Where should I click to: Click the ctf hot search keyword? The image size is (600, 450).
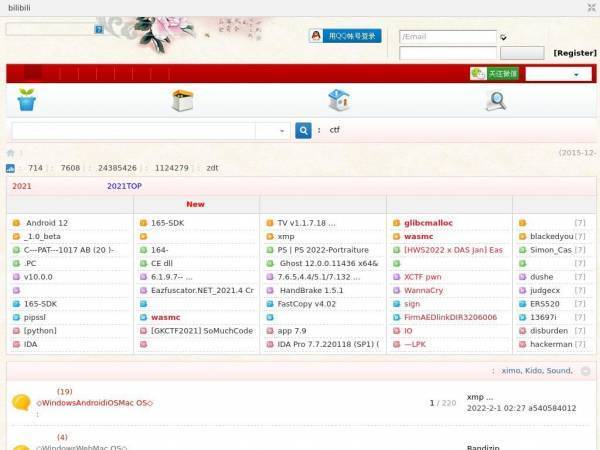[334, 130]
